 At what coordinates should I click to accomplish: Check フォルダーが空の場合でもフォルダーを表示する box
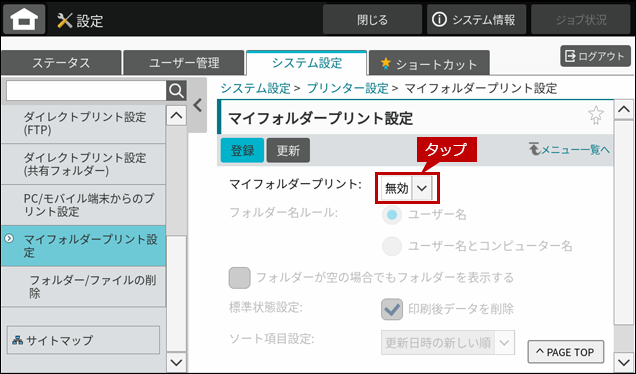click(x=239, y=277)
